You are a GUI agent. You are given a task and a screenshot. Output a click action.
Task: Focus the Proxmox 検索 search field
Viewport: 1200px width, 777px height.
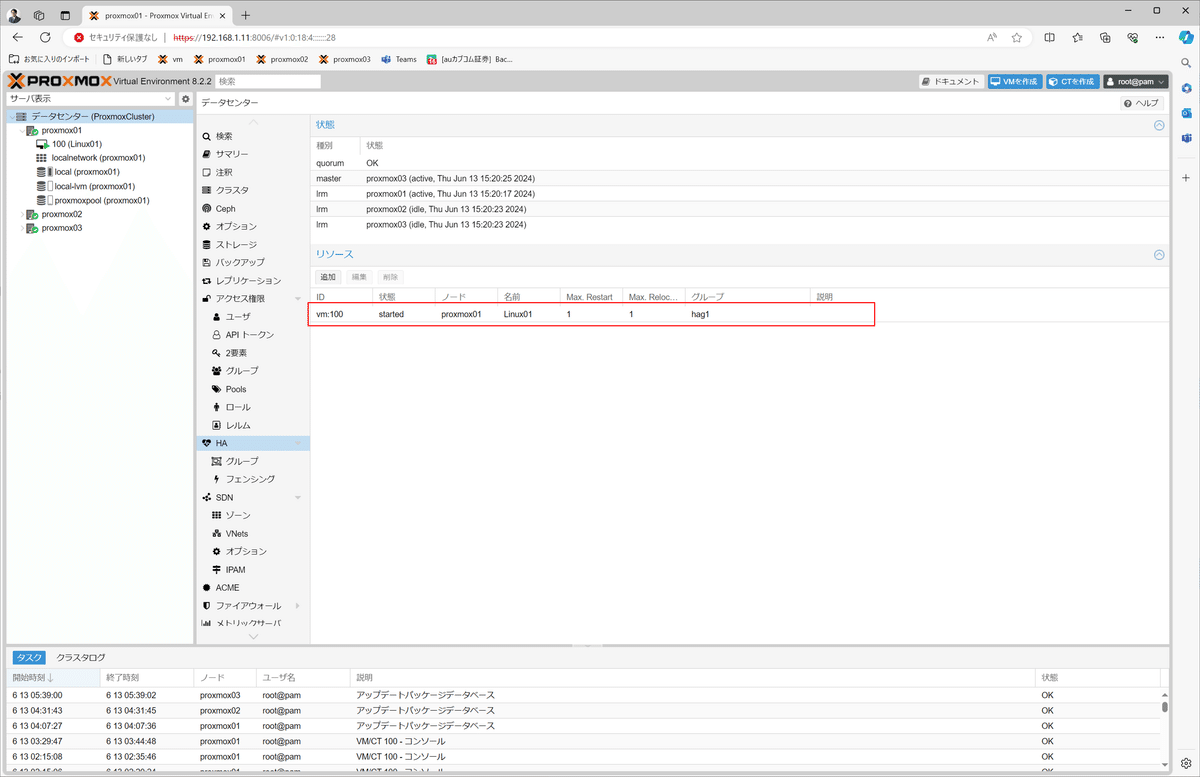(x=268, y=82)
